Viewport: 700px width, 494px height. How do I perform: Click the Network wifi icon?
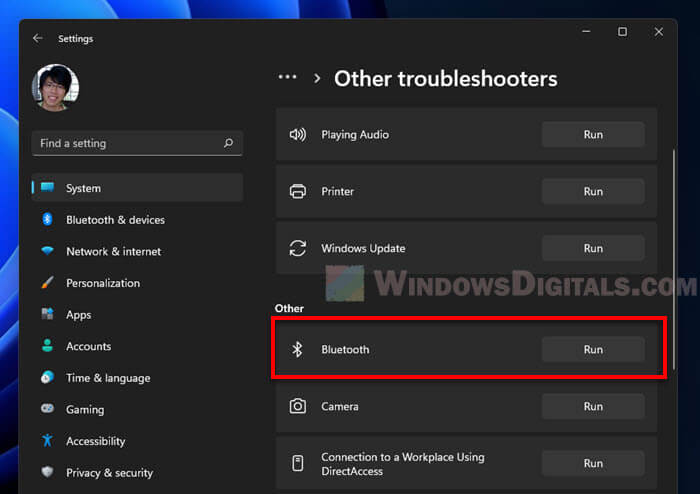[x=47, y=251]
